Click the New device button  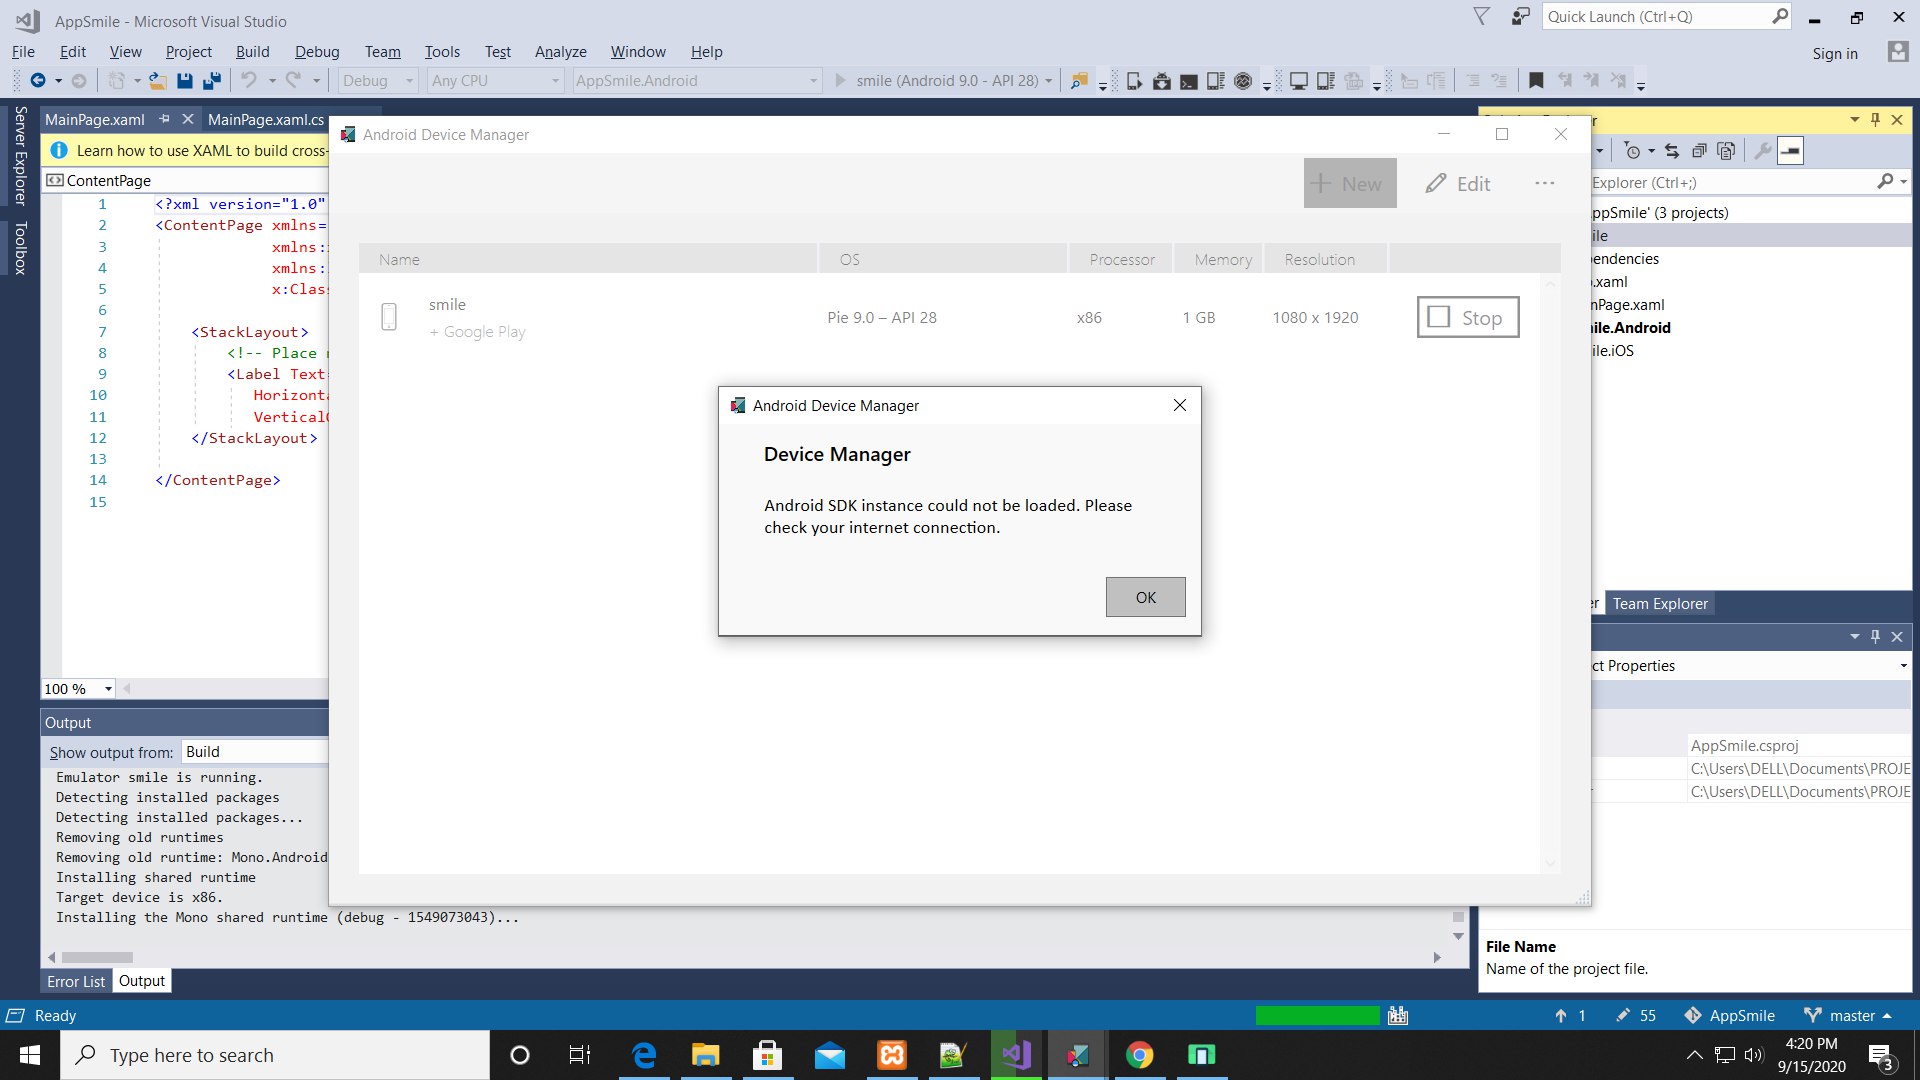tap(1350, 183)
